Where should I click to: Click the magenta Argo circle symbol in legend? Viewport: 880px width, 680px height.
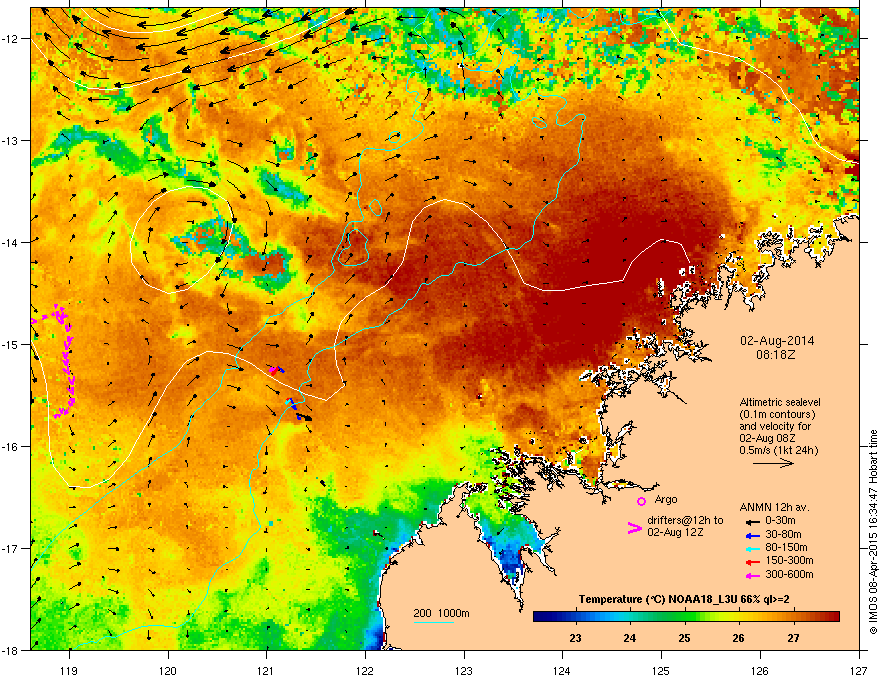point(641,501)
